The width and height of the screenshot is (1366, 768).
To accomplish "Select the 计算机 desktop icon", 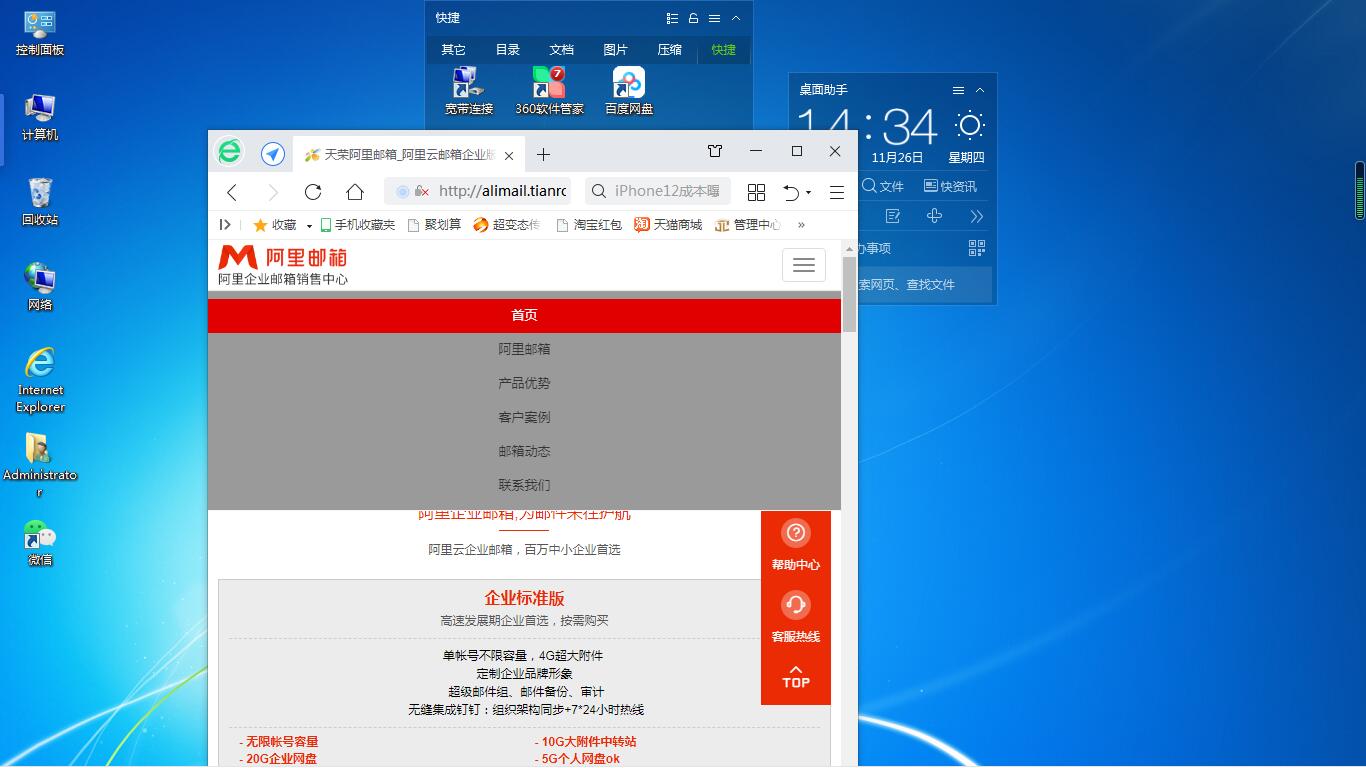I will pyautogui.click(x=40, y=118).
